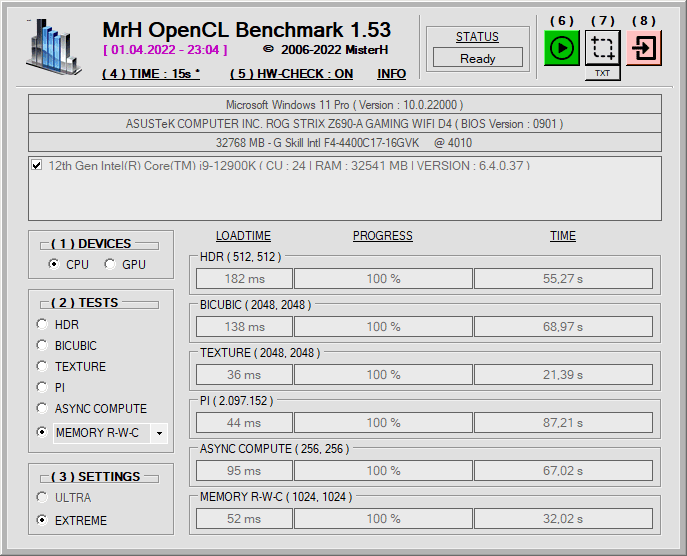This screenshot has width=687, height=556.
Task: Click the ASYNC COMPUTE loadtime 95 ms
Action: (244, 471)
